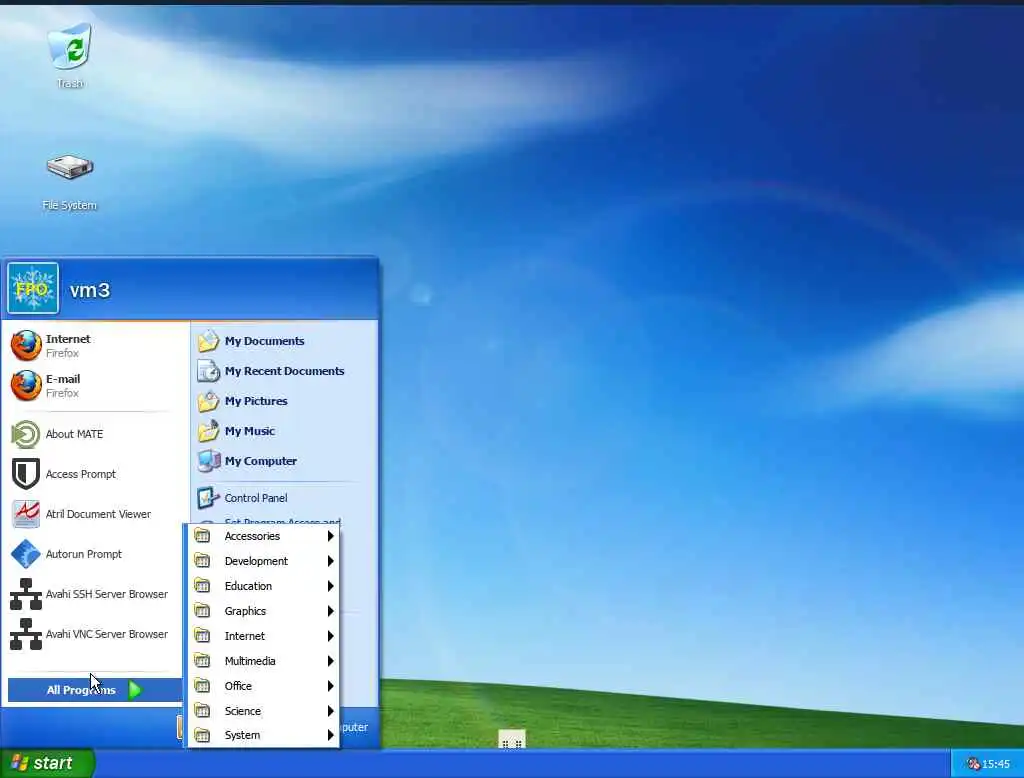Click the Multimedia folder icon

click(202, 661)
